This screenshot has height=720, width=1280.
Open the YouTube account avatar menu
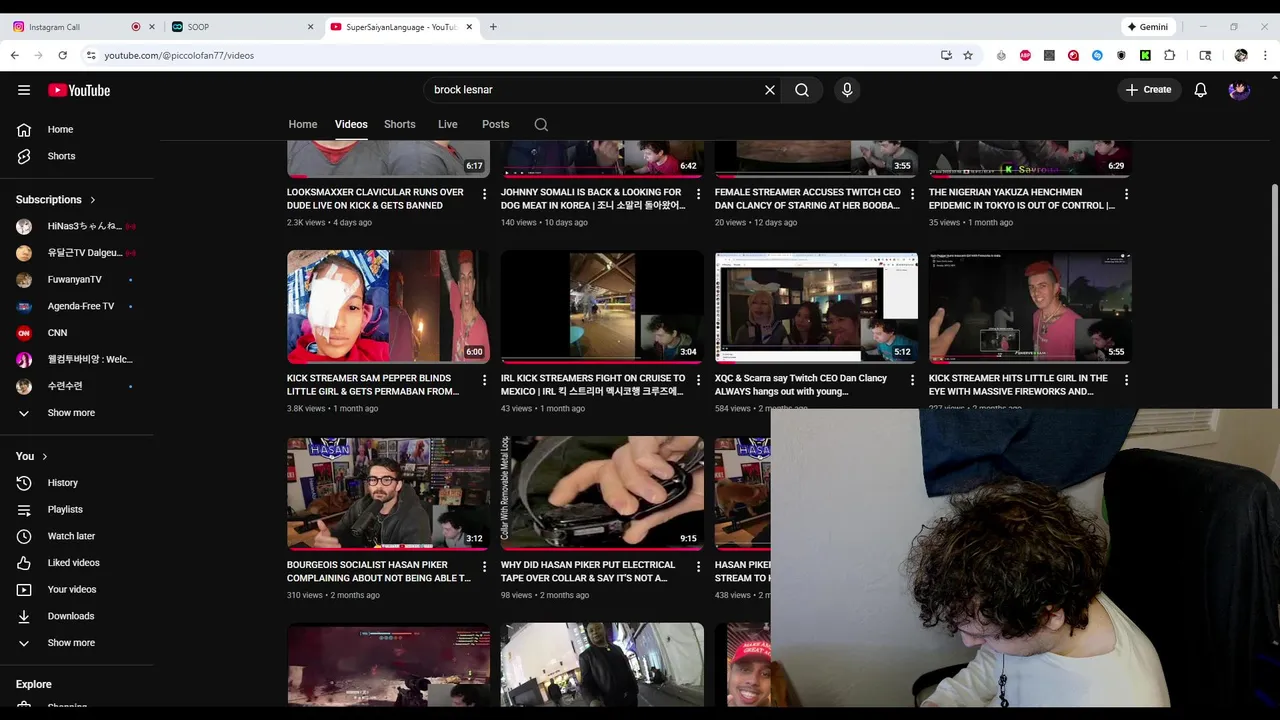[1239, 90]
